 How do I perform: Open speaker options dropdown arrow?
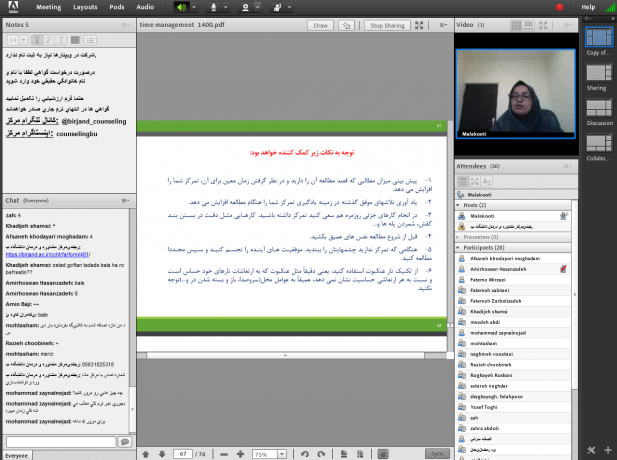(x=194, y=7)
